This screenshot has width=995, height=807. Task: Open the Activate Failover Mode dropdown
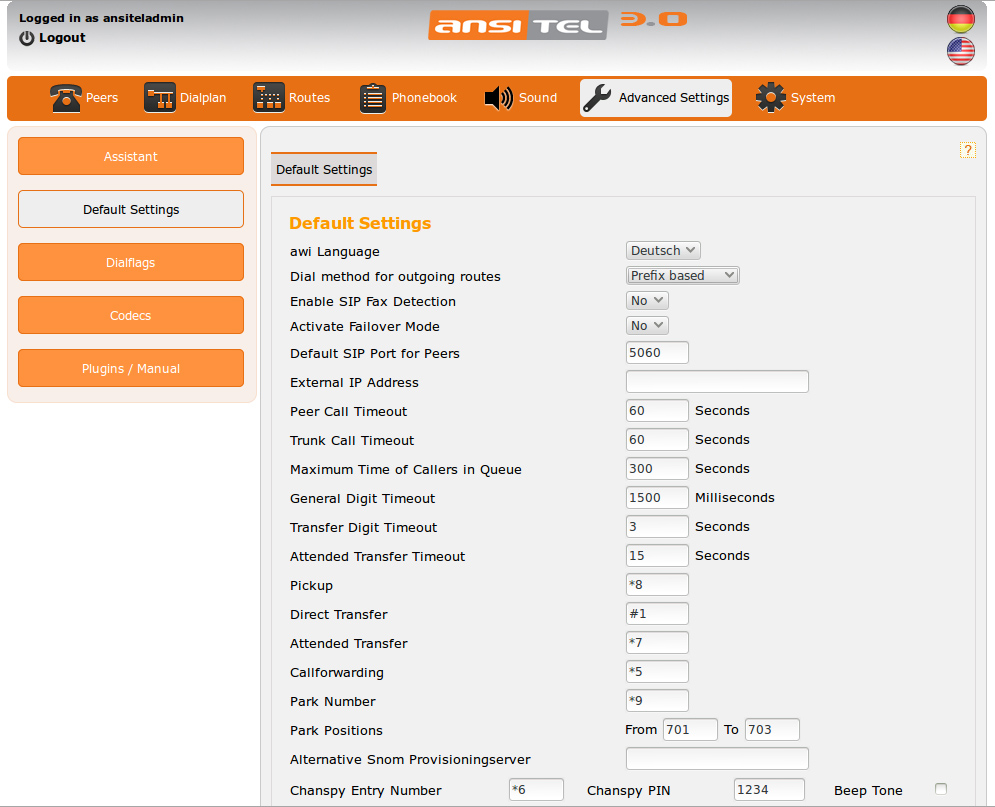click(x=647, y=326)
